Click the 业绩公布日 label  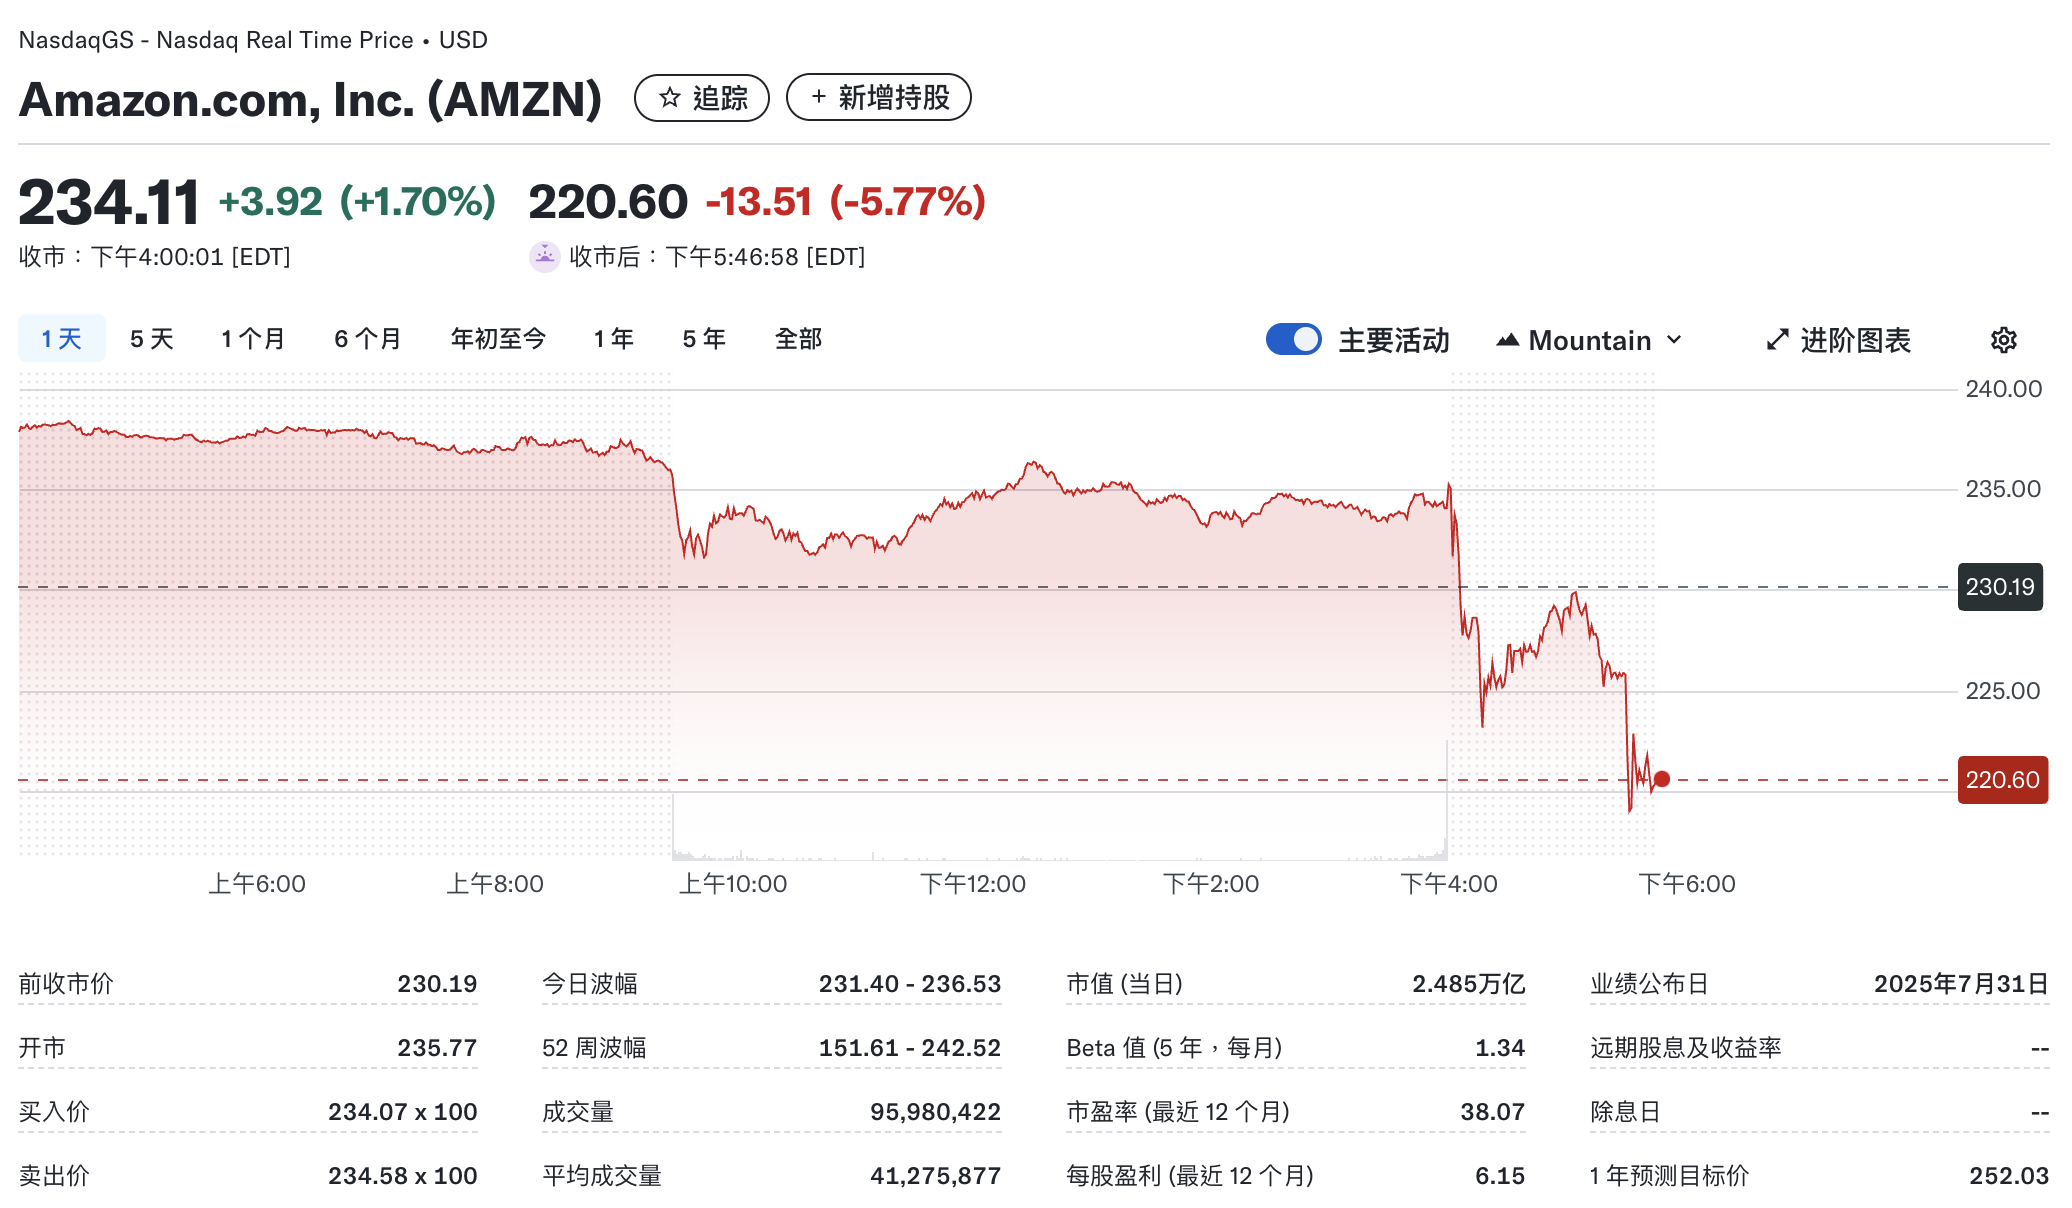[1650, 984]
